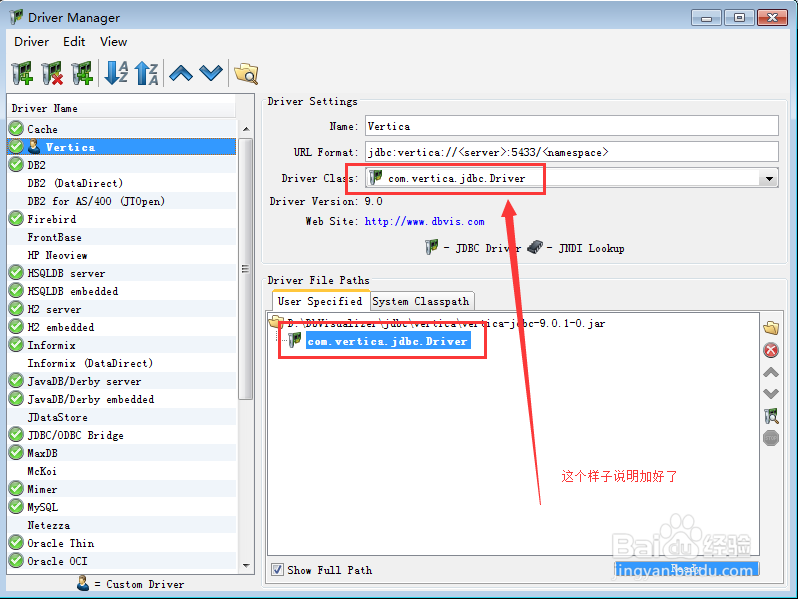
Task: Move driver down with toolbar arrow
Action: tap(211, 74)
